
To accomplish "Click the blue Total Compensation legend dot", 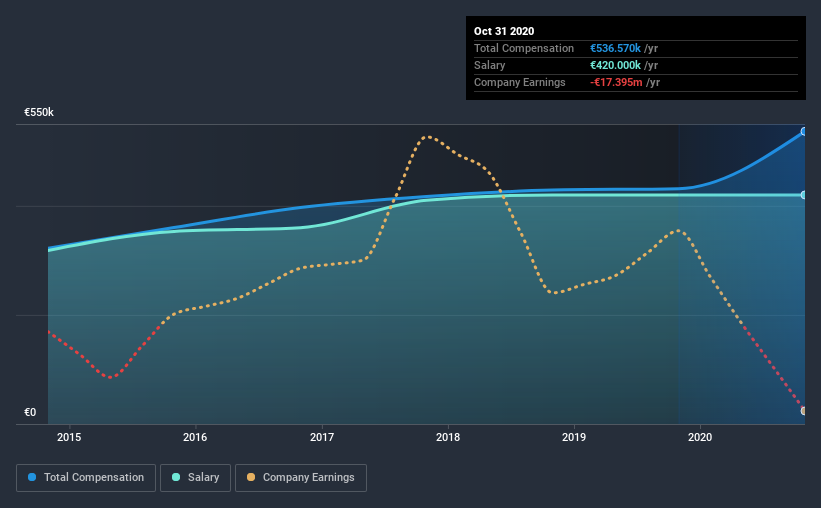I will (32, 477).
